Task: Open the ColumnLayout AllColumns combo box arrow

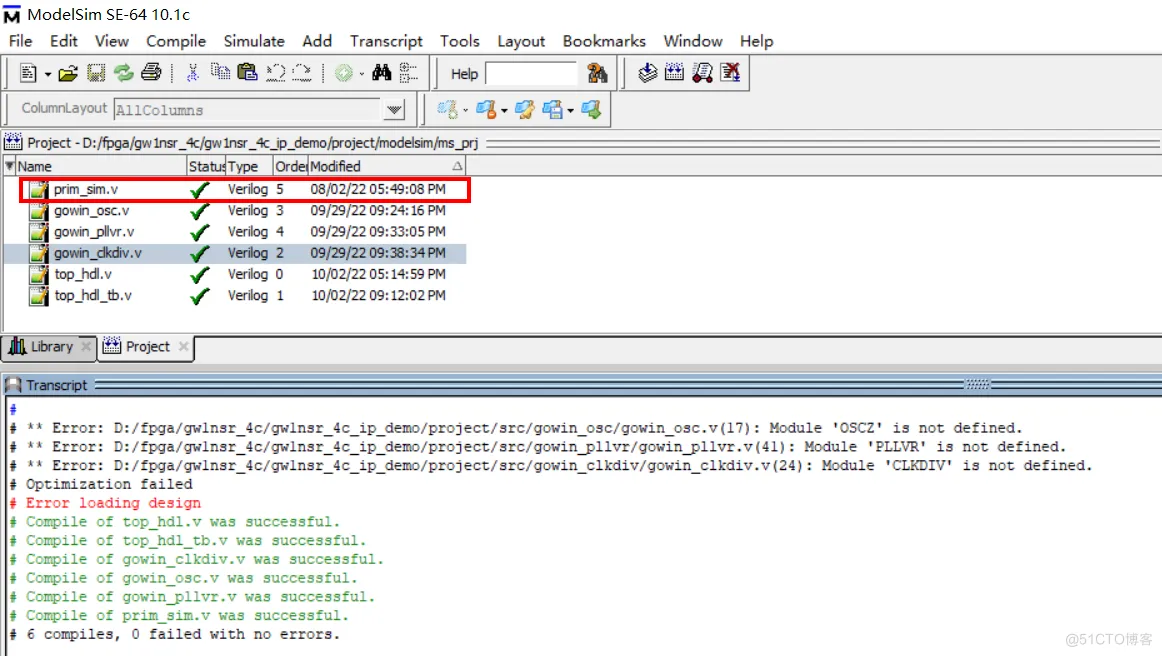Action: [x=394, y=110]
